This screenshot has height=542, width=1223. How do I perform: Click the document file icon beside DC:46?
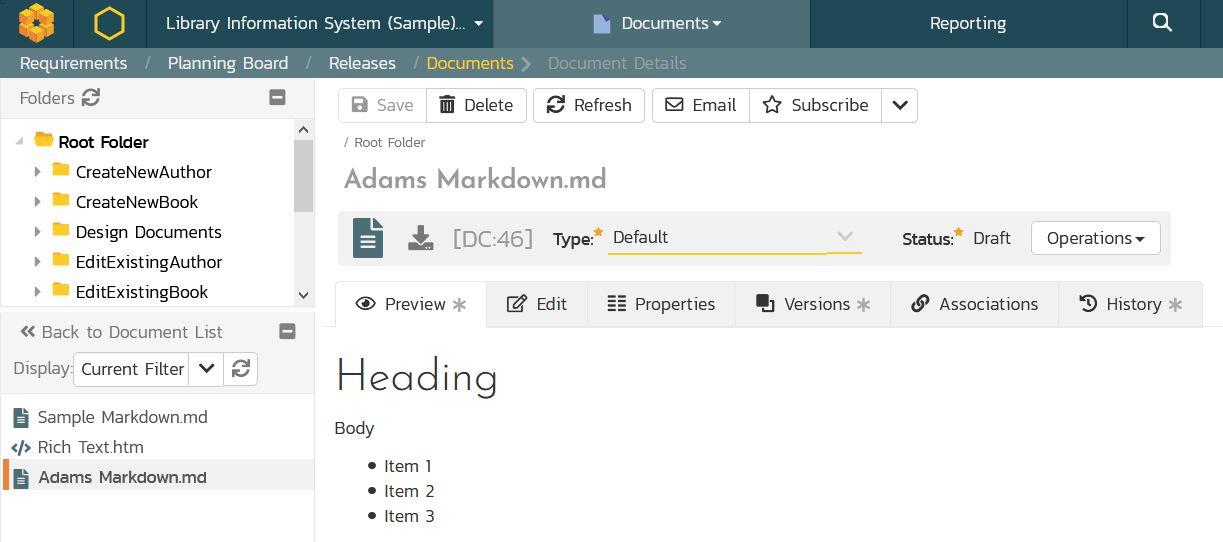pos(368,238)
